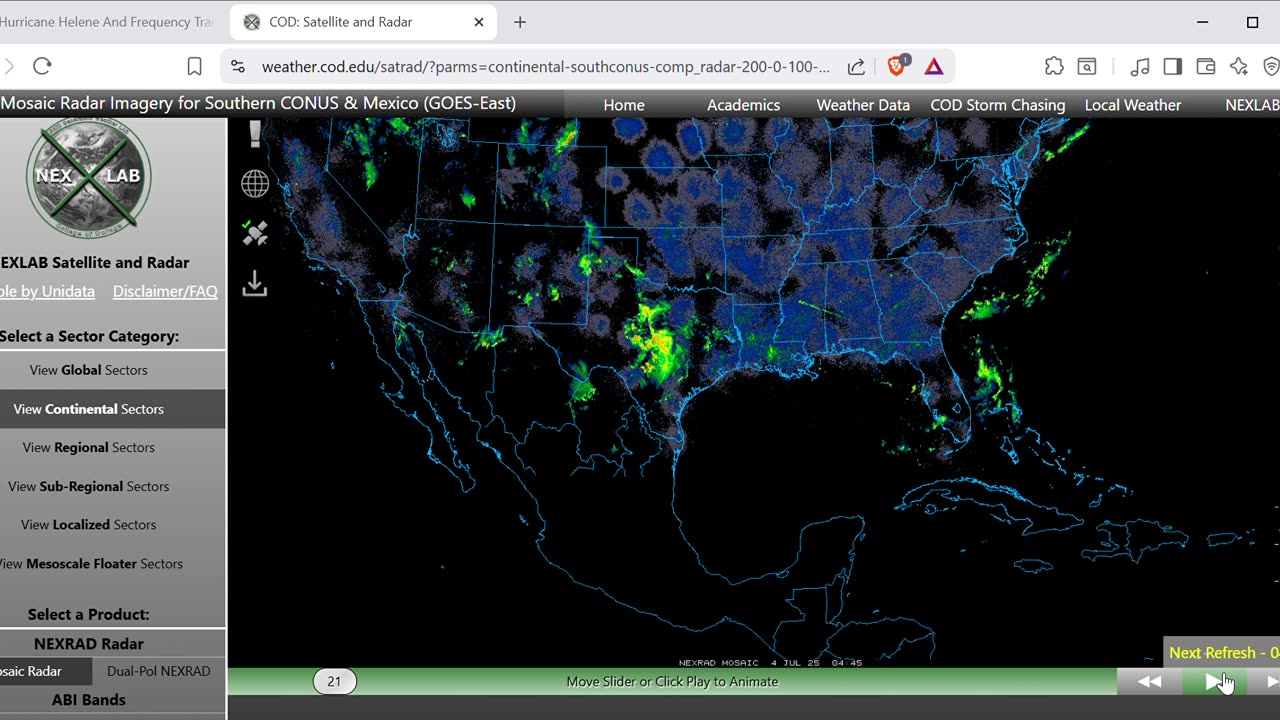
Task: Click the NEXLAB Satellite and Radar heading
Action: coord(94,263)
